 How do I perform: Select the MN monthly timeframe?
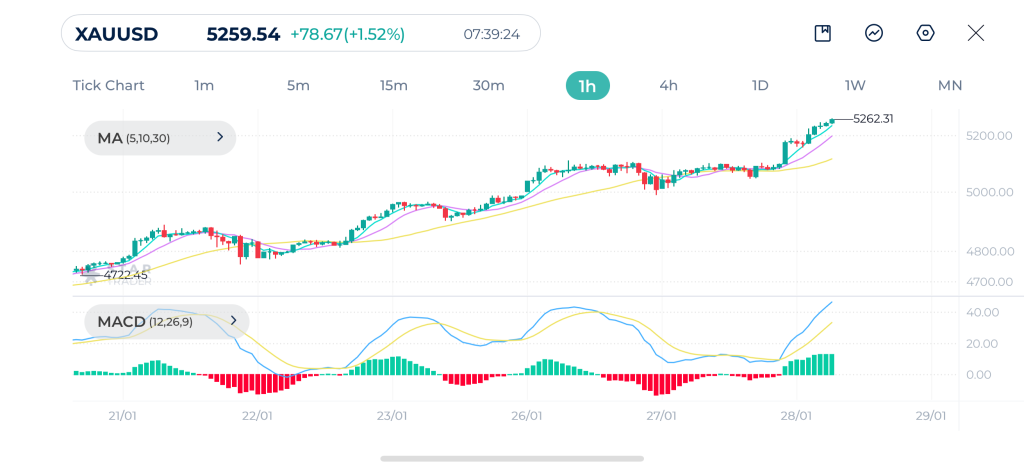pyautogui.click(x=950, y=86)
